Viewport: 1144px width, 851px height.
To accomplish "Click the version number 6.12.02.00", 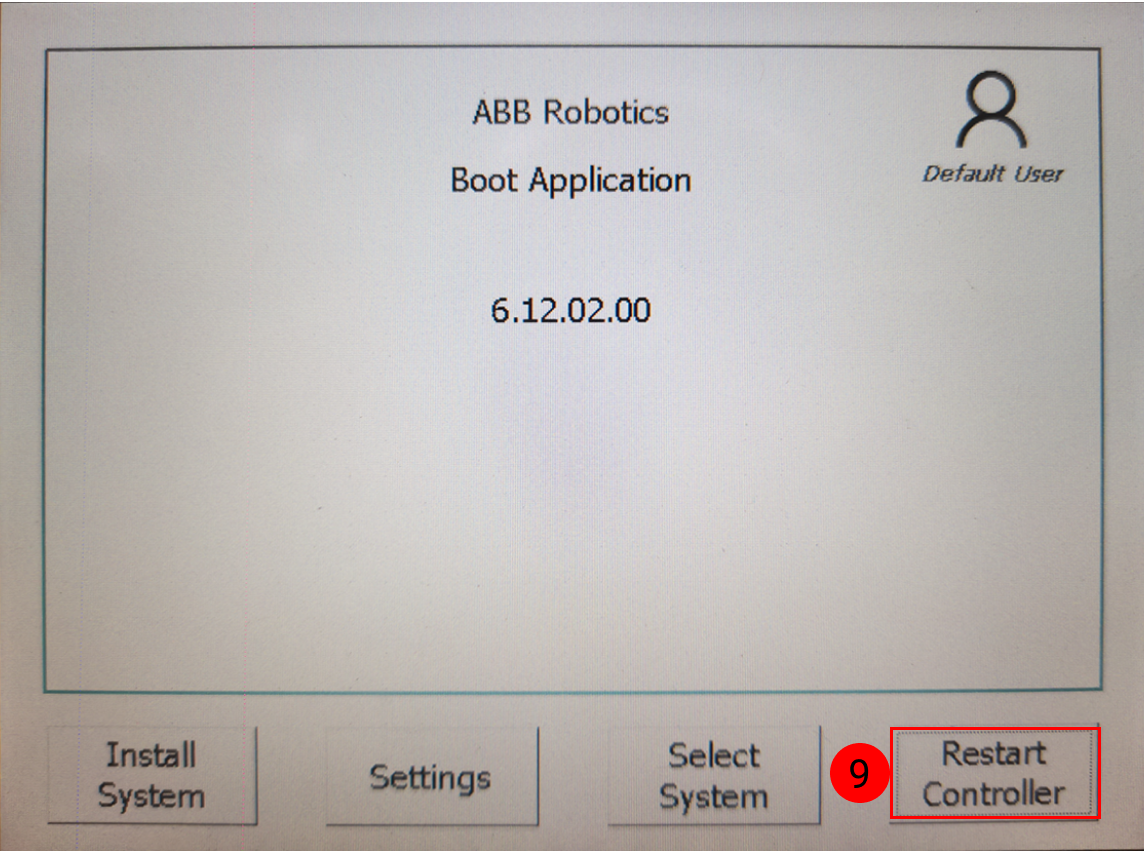I will (571, 311).
